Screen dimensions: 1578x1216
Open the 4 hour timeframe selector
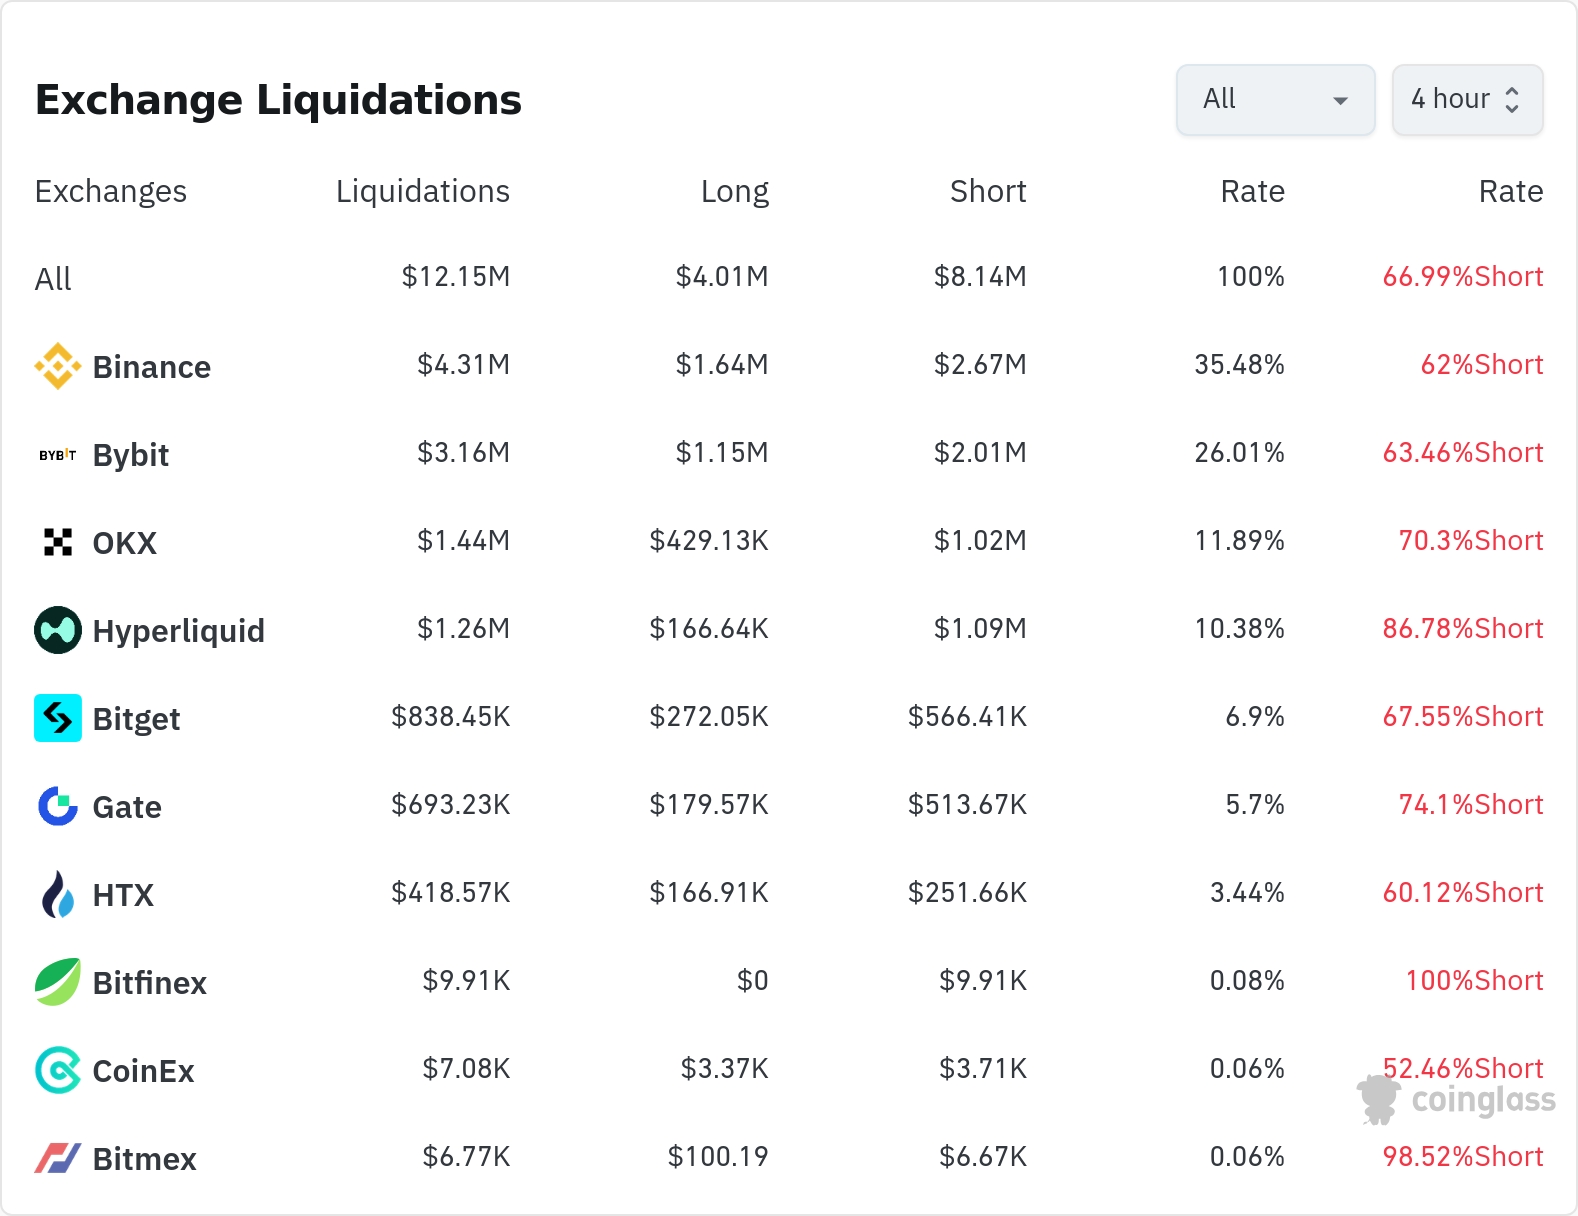pyautogui.click(x=1467, y=100)
